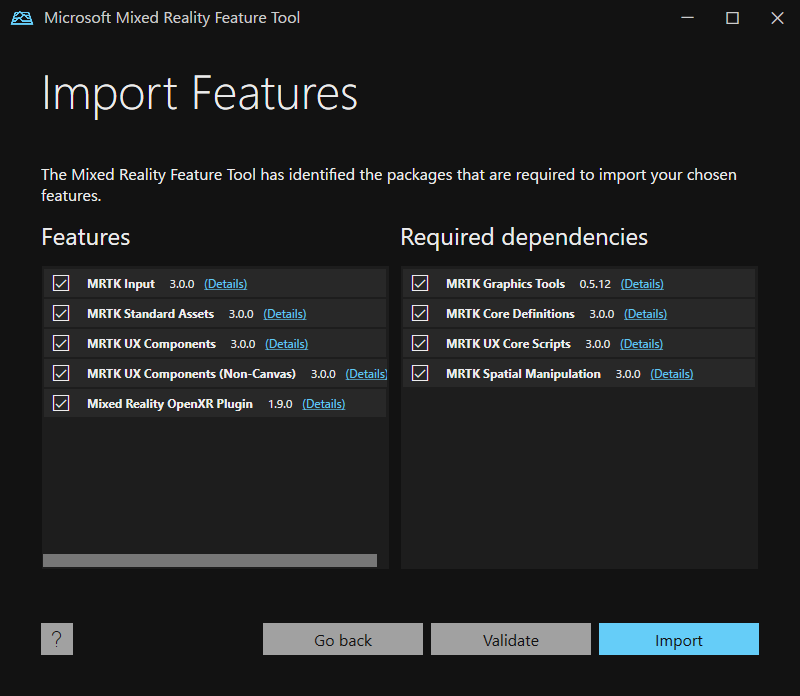
Task: View Details for MRTK UX Core Scripts
Action: [641, 344]
